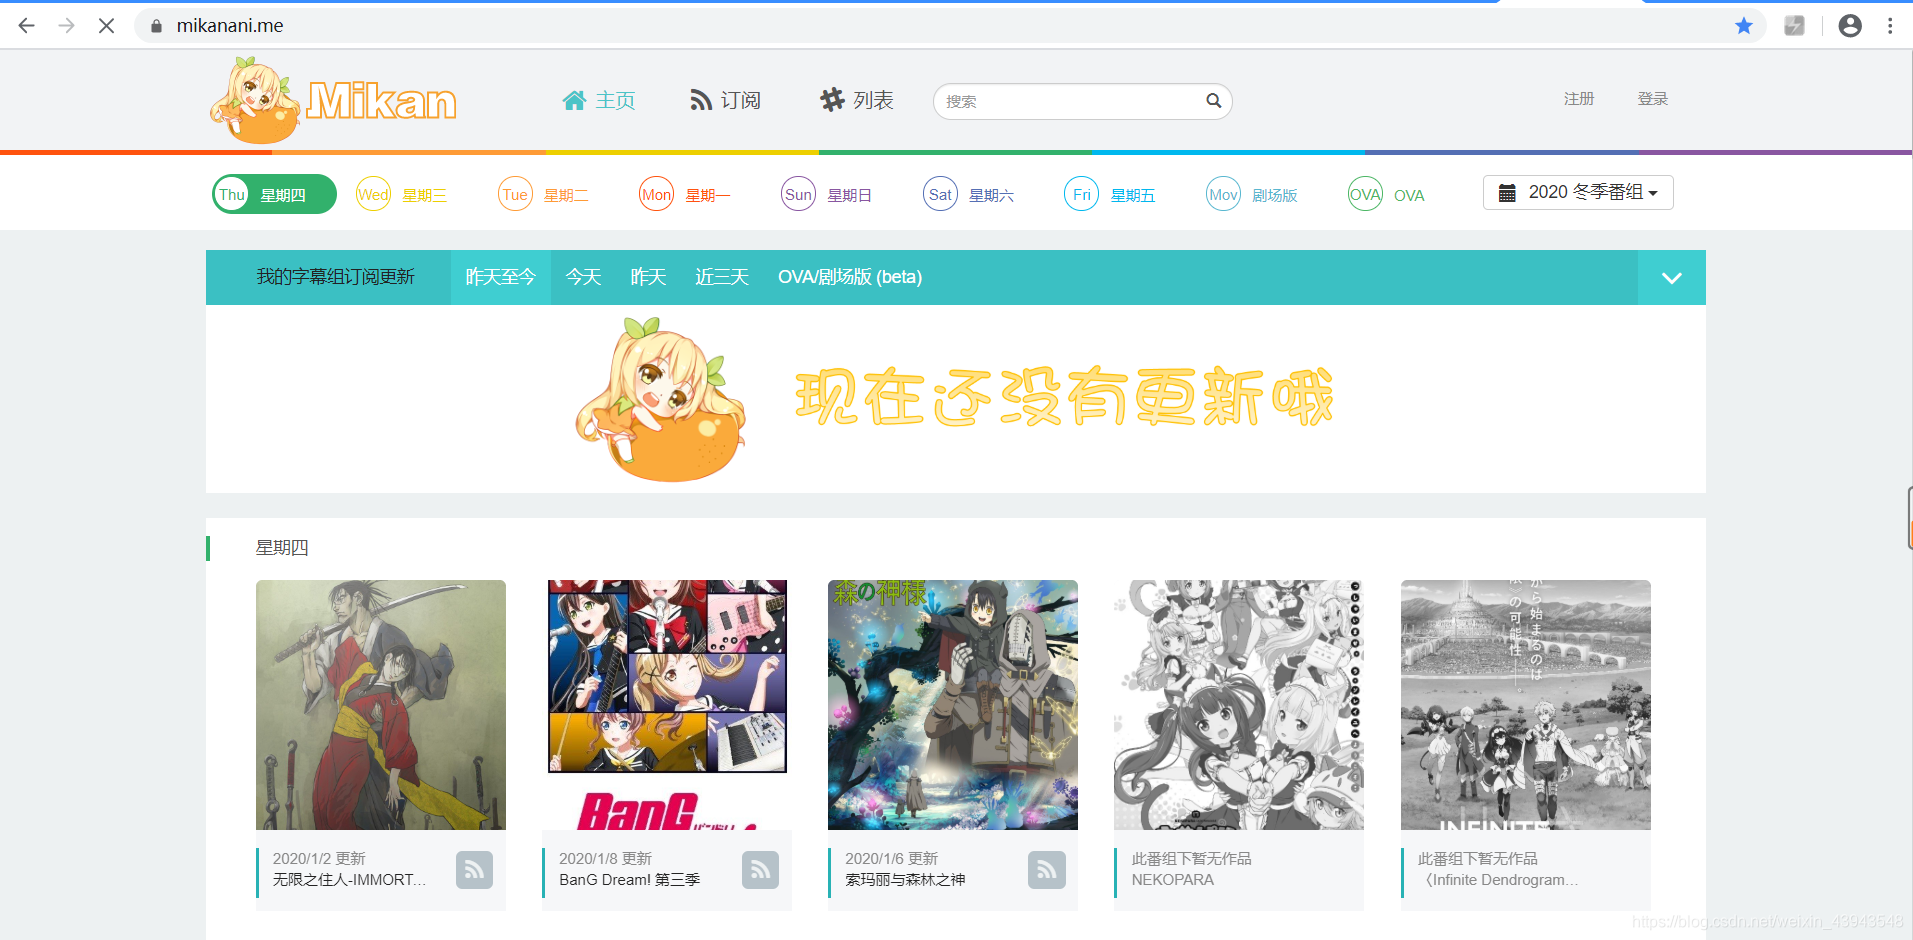Click the 星期四 section heading
The image size is (1913, 940).
(282, 548)
